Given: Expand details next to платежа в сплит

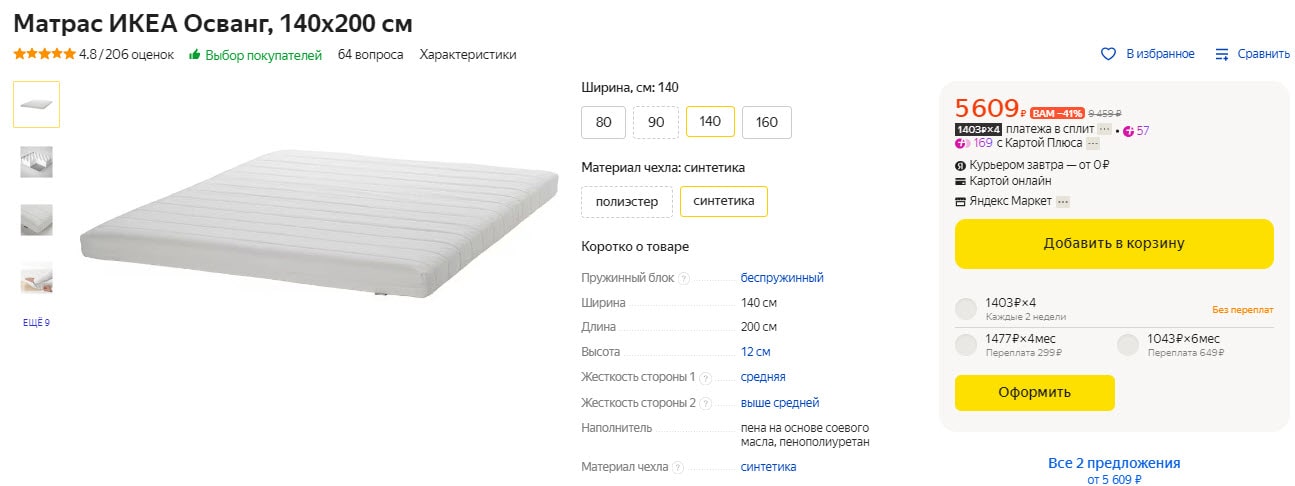Looking at the screenshot, I should tap(1104, 130).
